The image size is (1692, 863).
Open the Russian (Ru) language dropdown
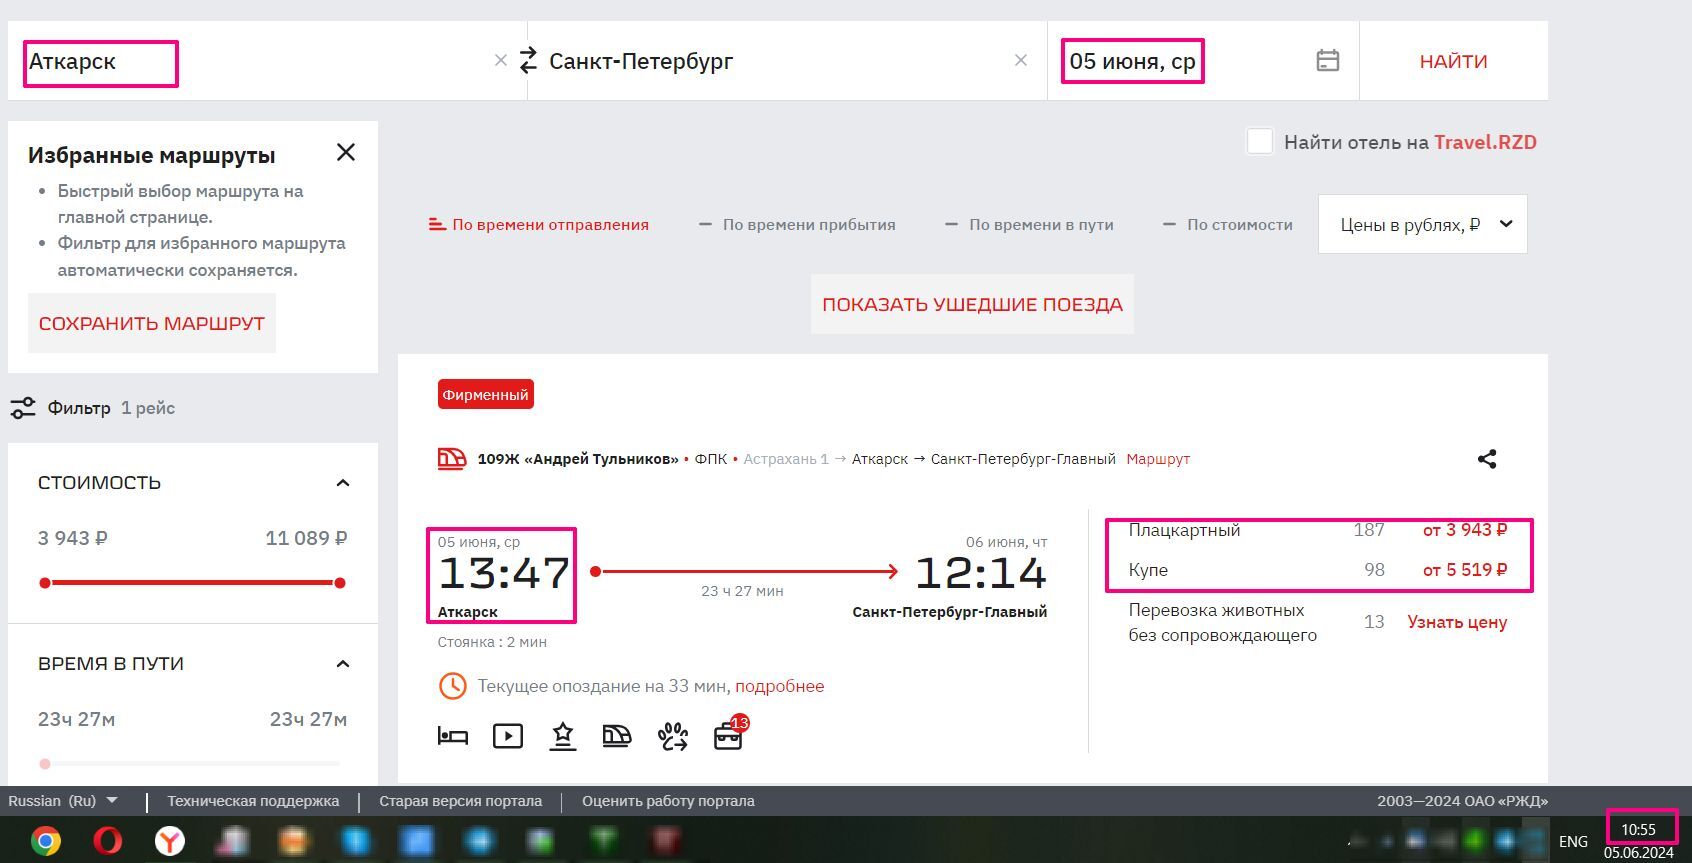click(63, 801)
